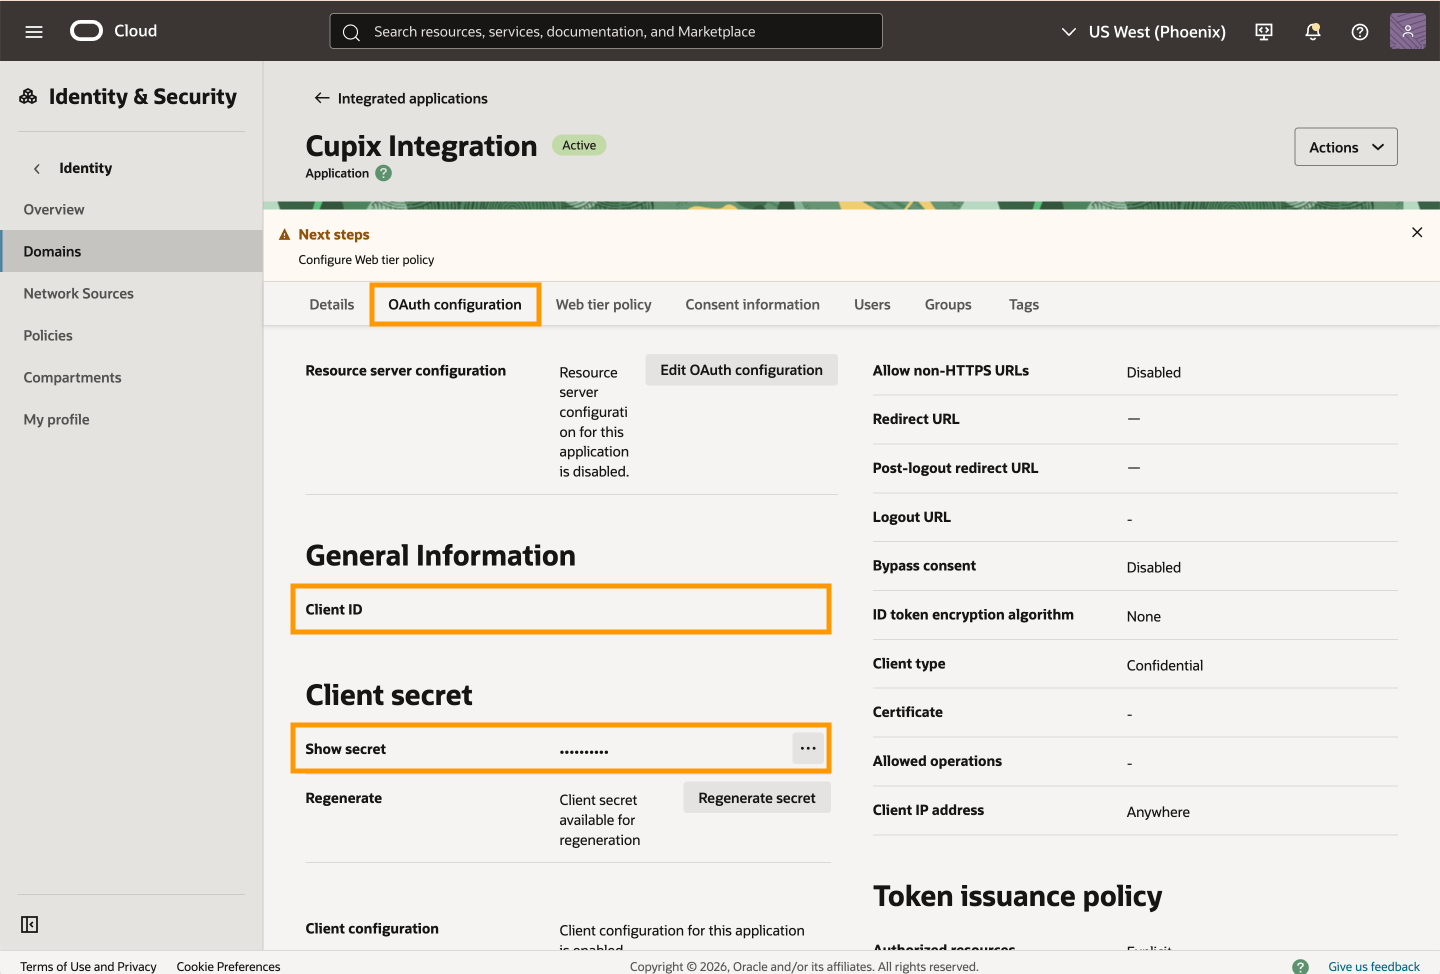Click the Next steps warning icon
The width and height of the screenshot is (1440, 974).
click(x=284, y=234)
